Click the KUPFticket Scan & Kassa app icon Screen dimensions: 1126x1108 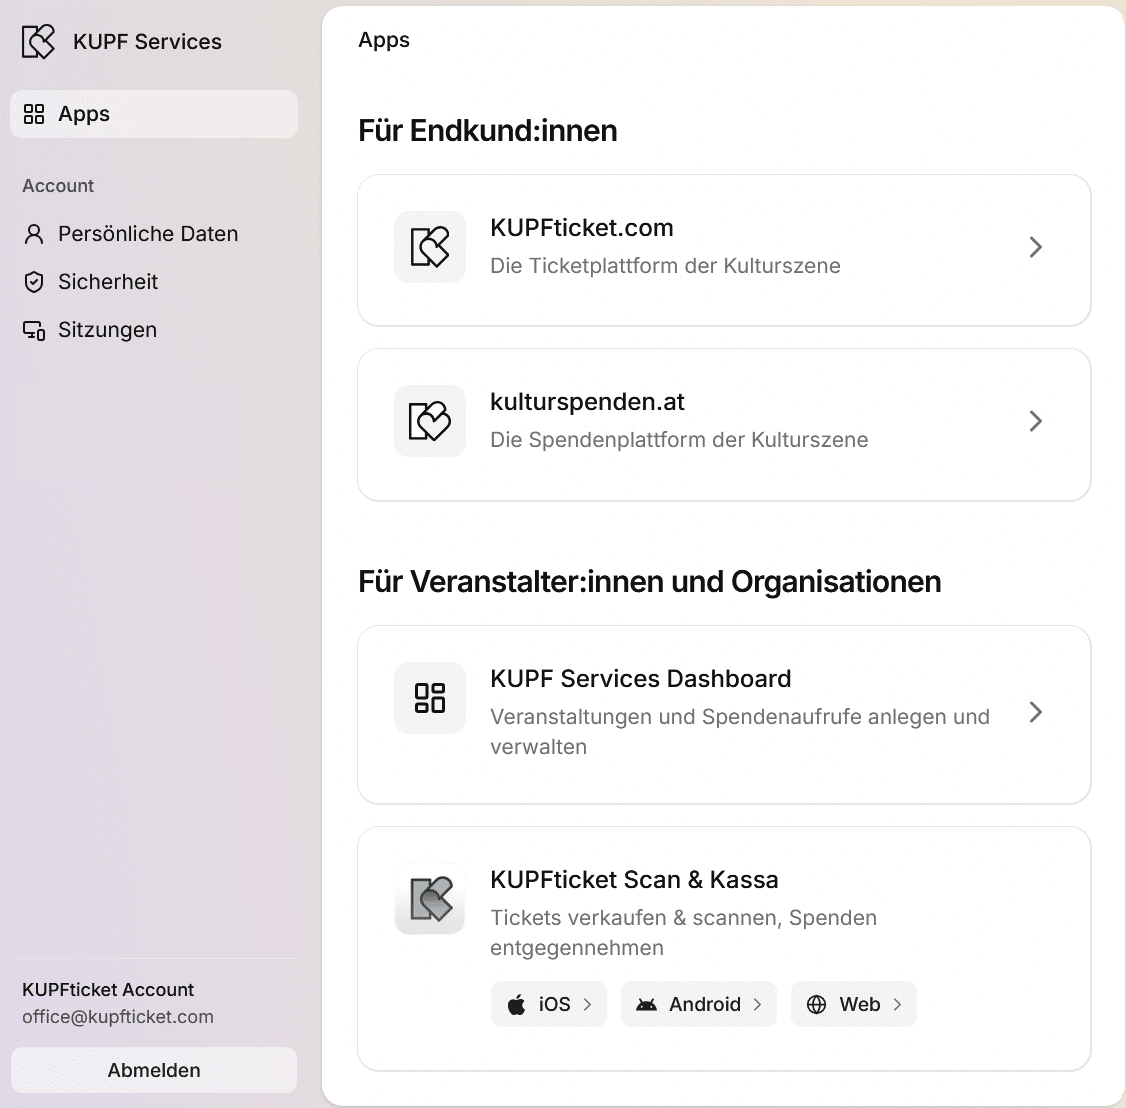tap(430, 899)
